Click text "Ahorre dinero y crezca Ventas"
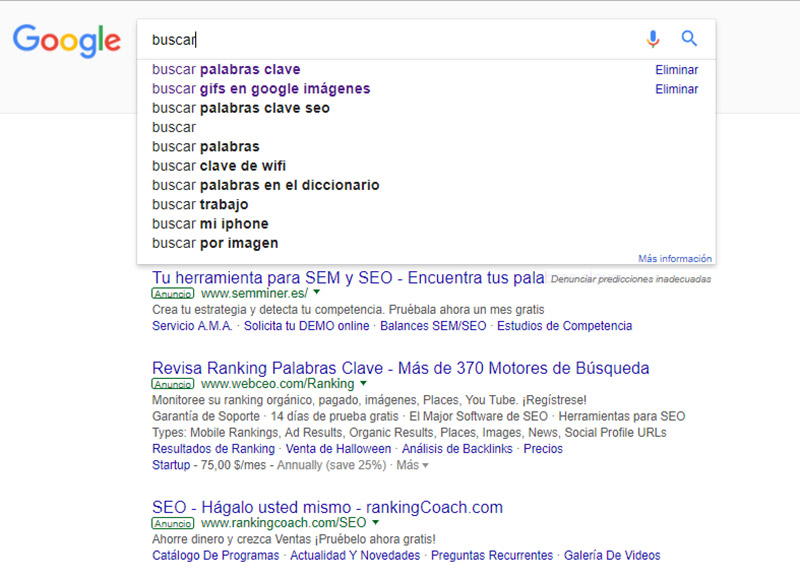 [x=231, y=539]
